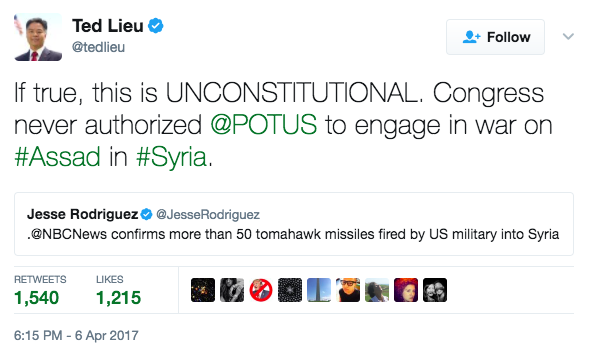Click the Washington Monument avatar
The height and width of the screenshot is (360, 606).
[319, 290]
